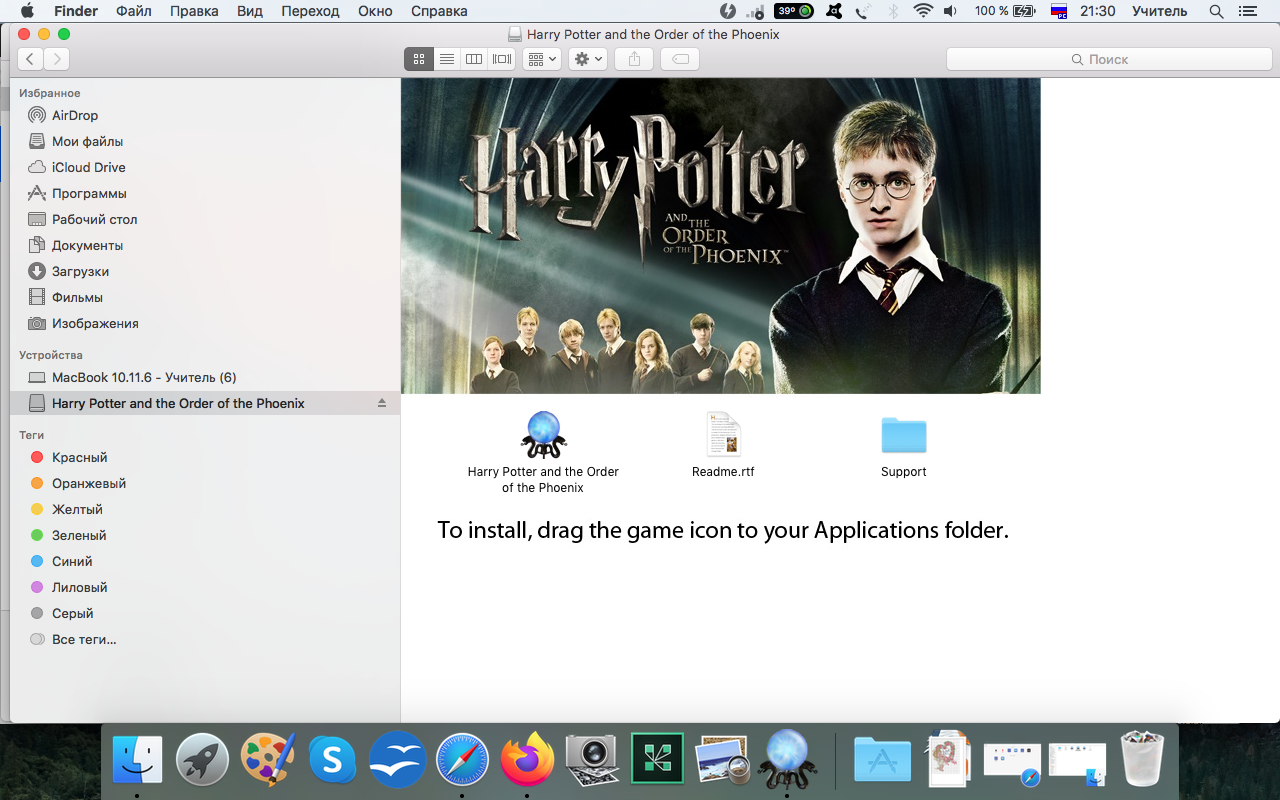
Task: Open the Finder menu
Action: click(x=76, y=11)
